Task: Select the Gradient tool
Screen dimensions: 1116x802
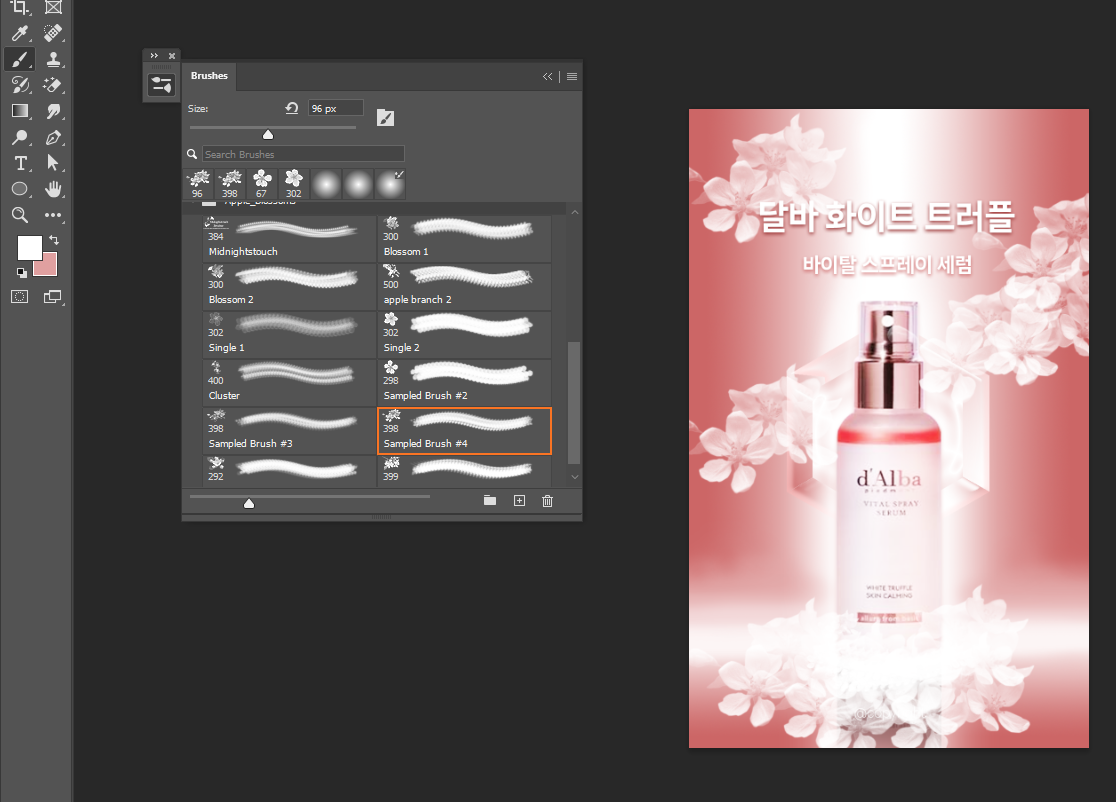Action: point(20,111)
